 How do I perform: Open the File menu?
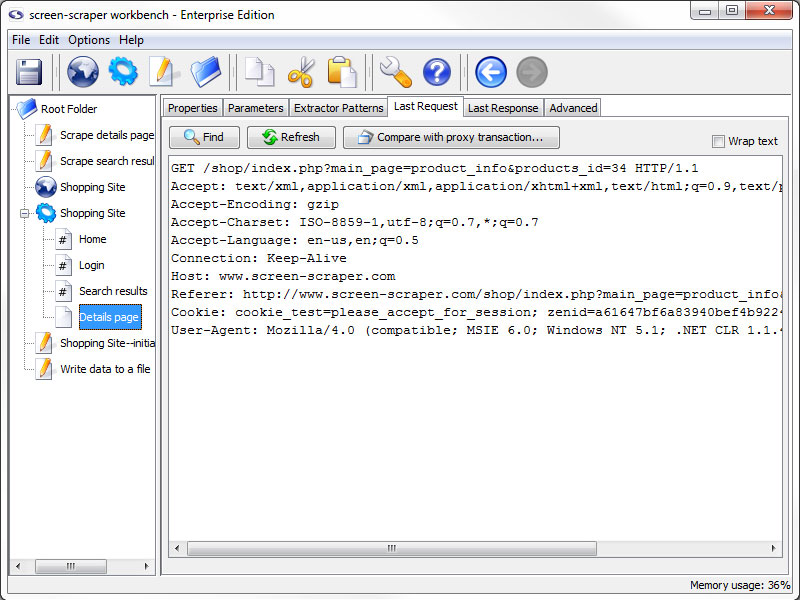(21, 40)
